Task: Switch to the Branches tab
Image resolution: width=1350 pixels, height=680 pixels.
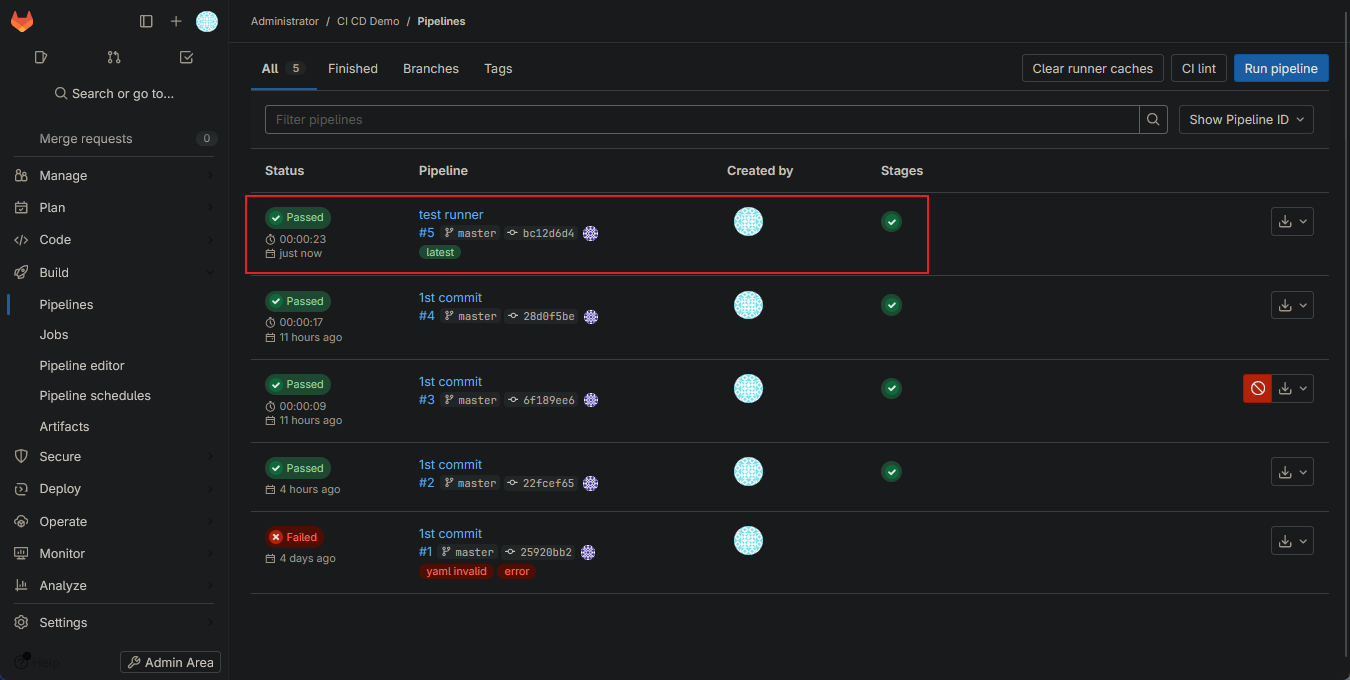Action: click(431, 68)
